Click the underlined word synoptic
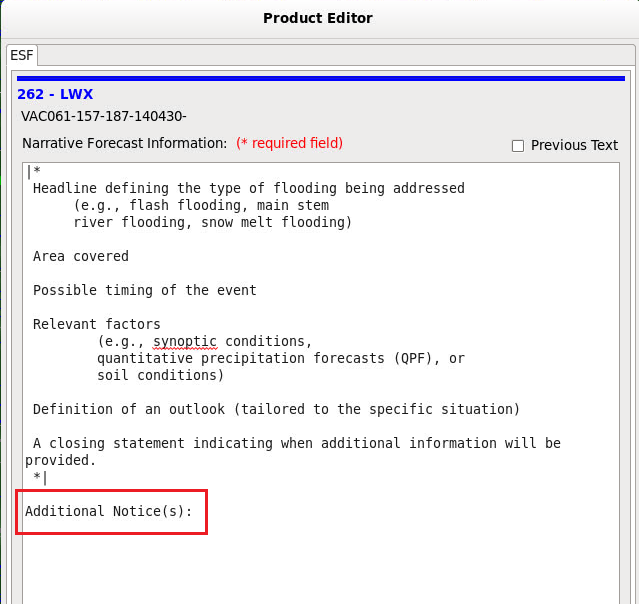Image resolution: width=639 pixels, height=604 pixels. 185,342
